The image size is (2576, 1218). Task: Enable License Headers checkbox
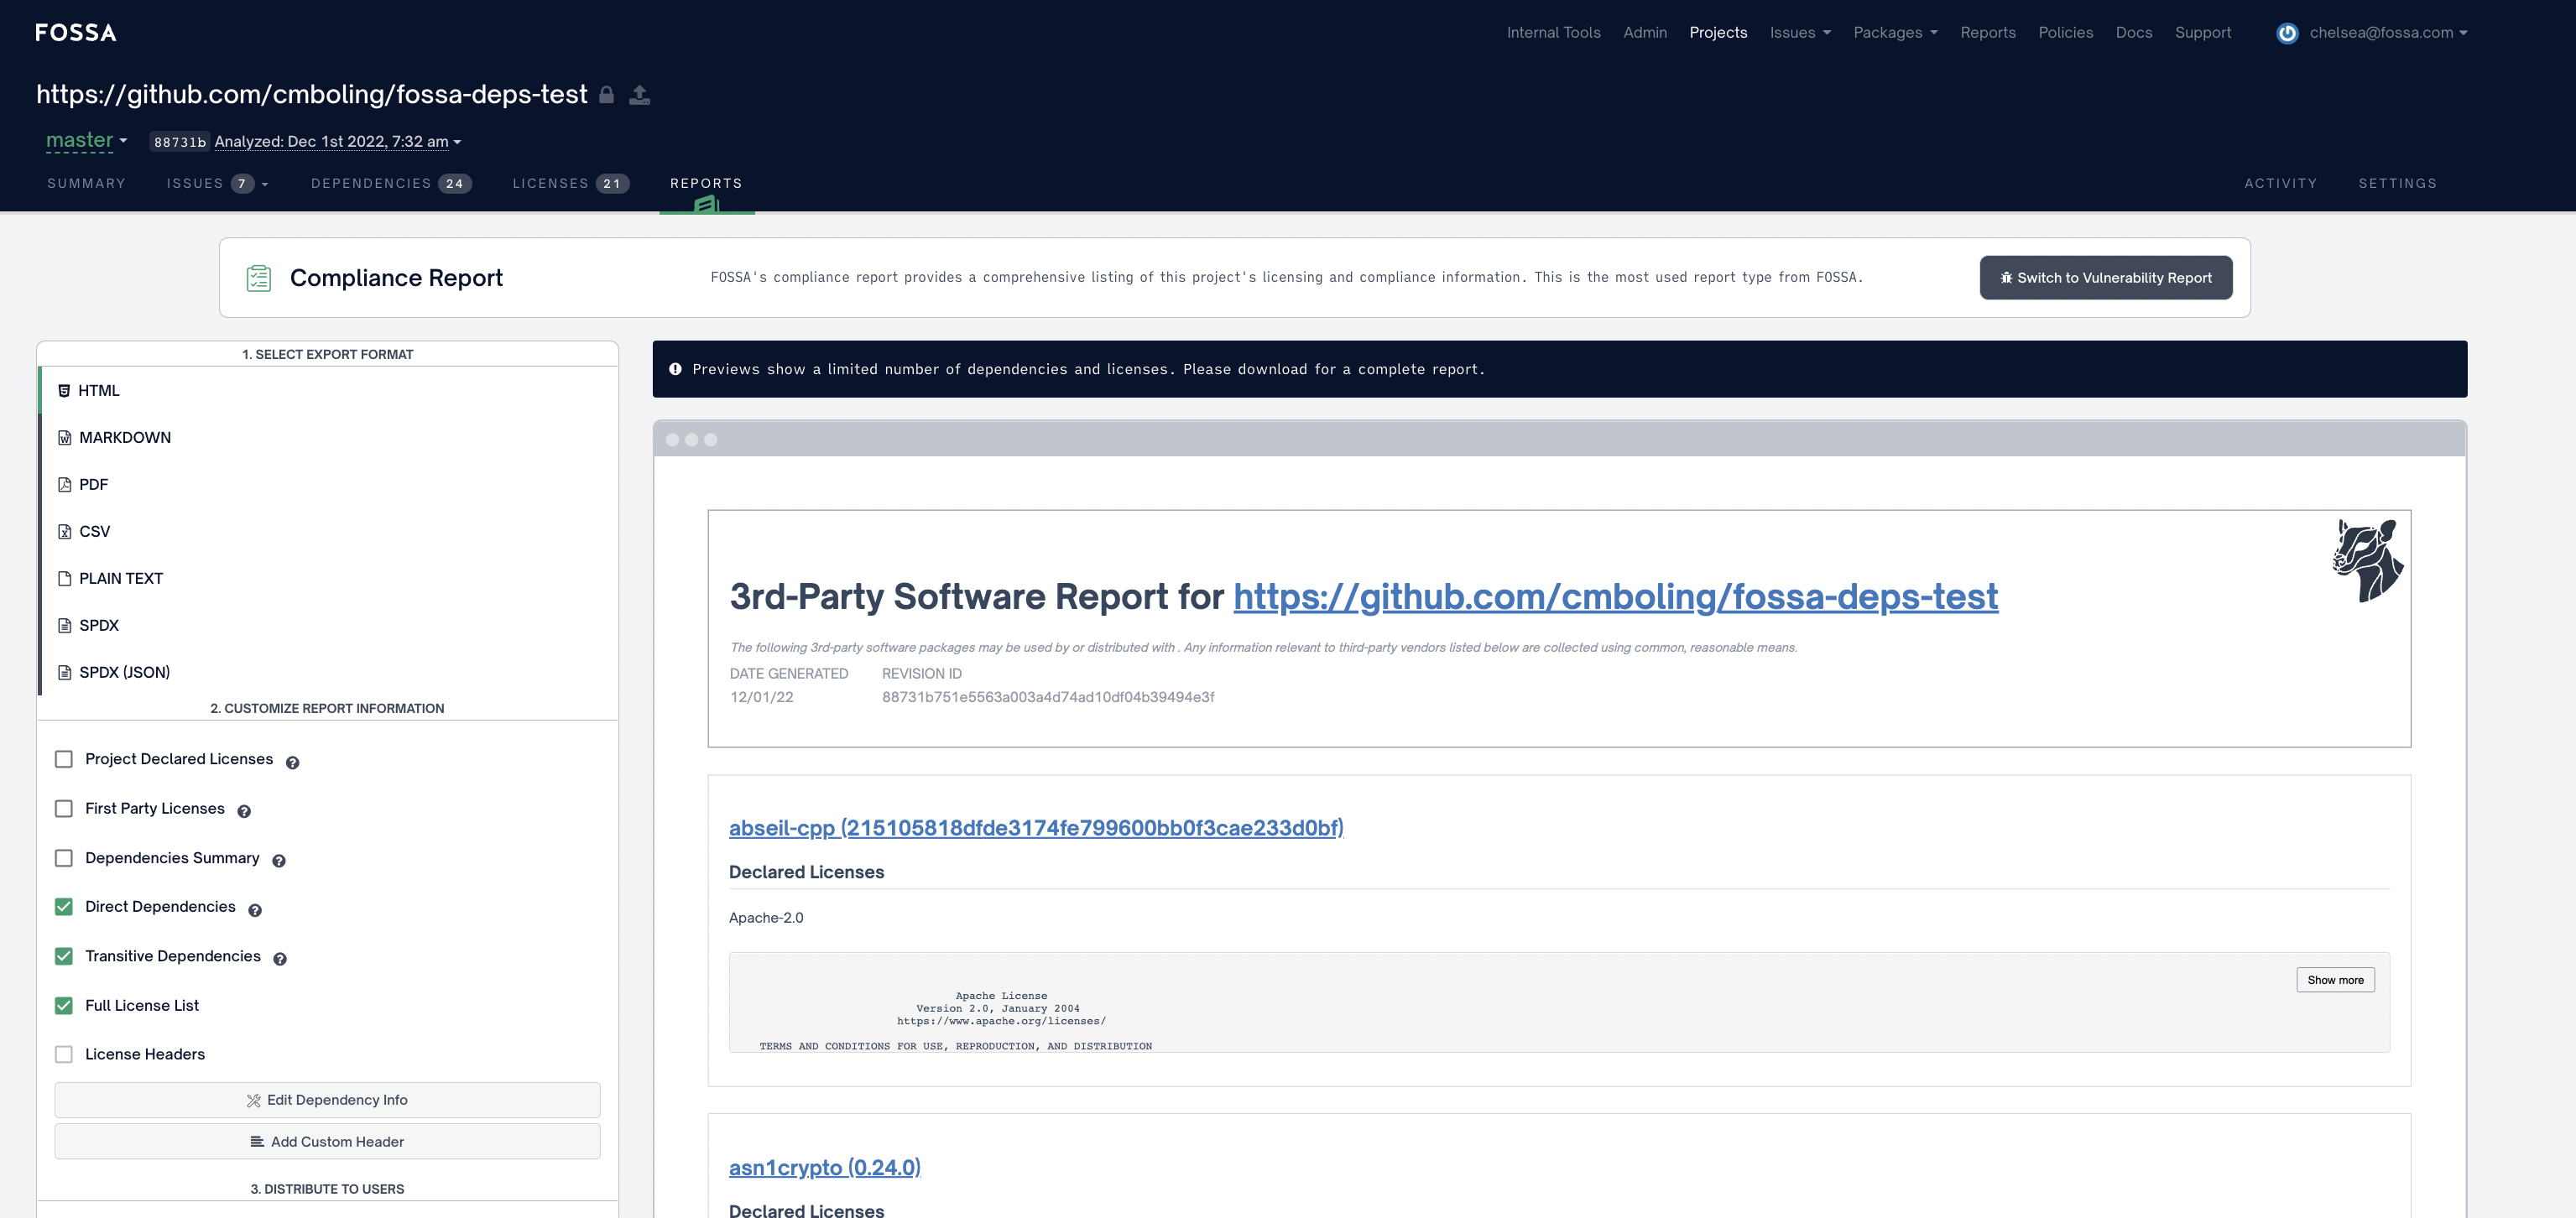coord(64,1054)
